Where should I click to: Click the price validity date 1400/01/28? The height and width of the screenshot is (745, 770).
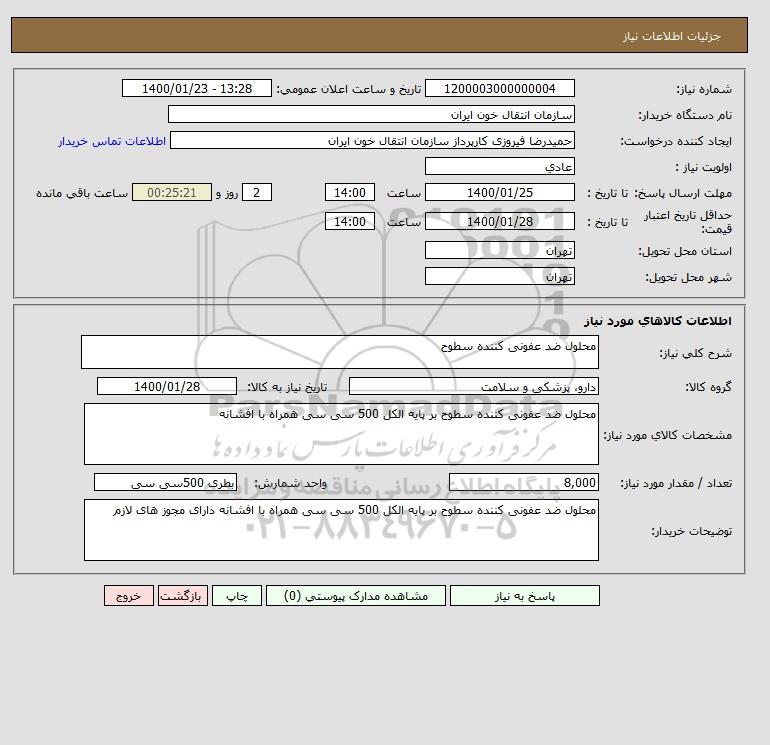tap(499, 221)
